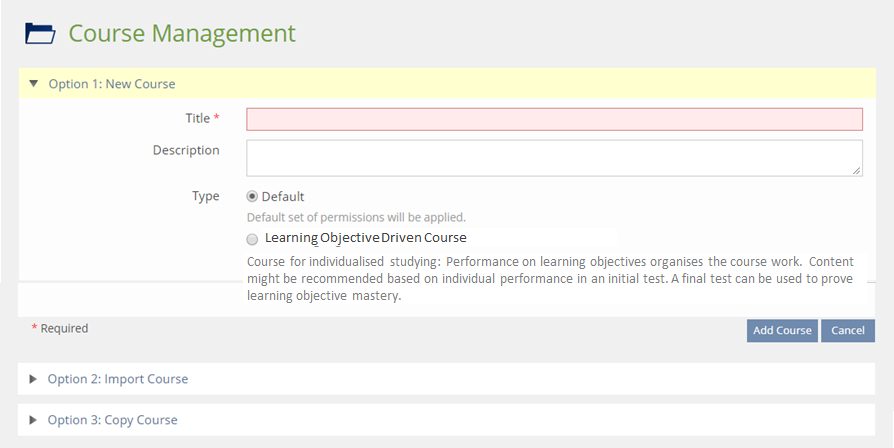
Task: Expand the Option 3 triangle arrow
Action: [x=33, y=420]
